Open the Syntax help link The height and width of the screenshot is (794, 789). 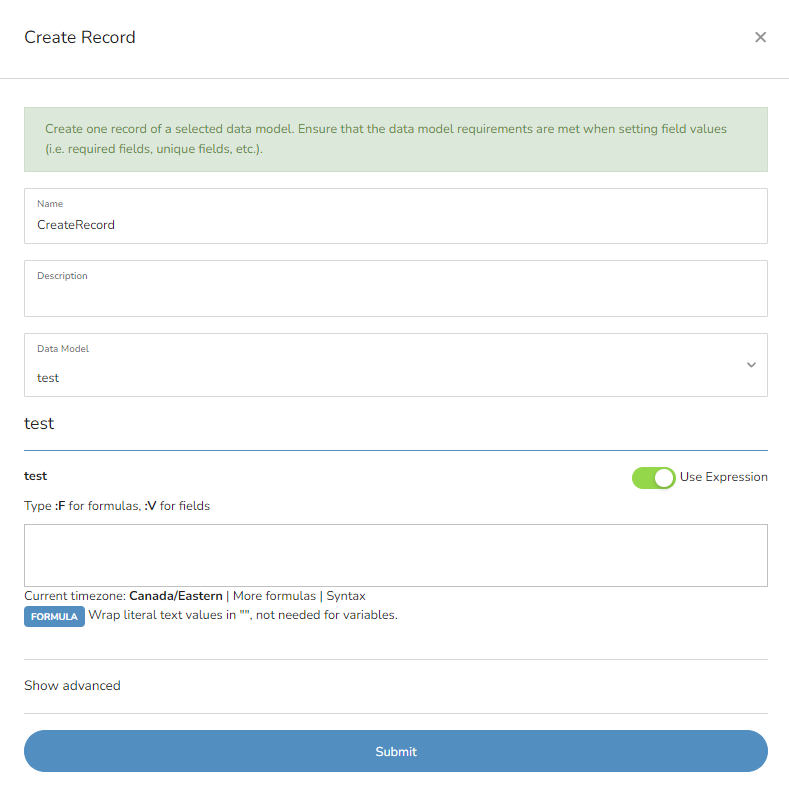(x=346, y=596)
